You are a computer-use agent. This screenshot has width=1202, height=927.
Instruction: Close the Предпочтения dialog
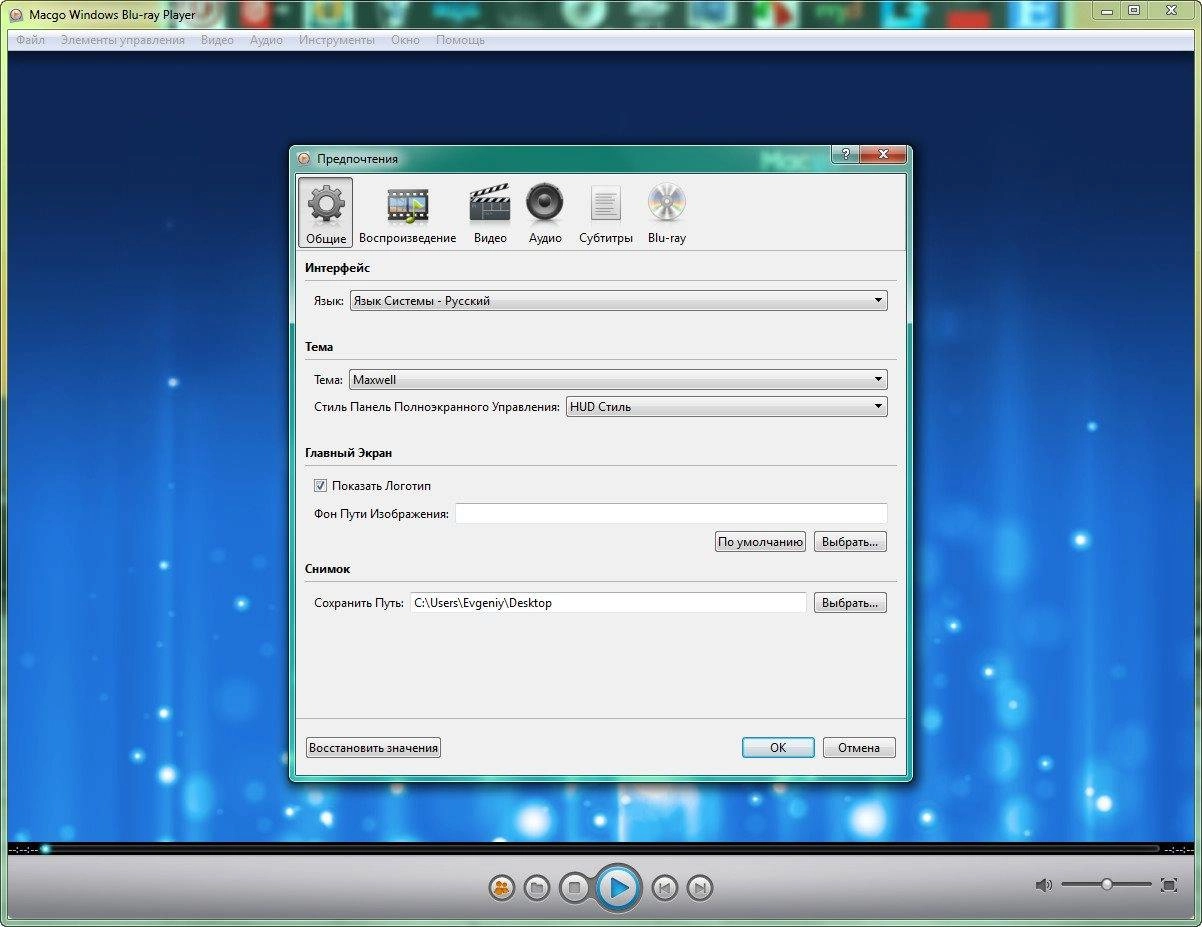point(883,154)
